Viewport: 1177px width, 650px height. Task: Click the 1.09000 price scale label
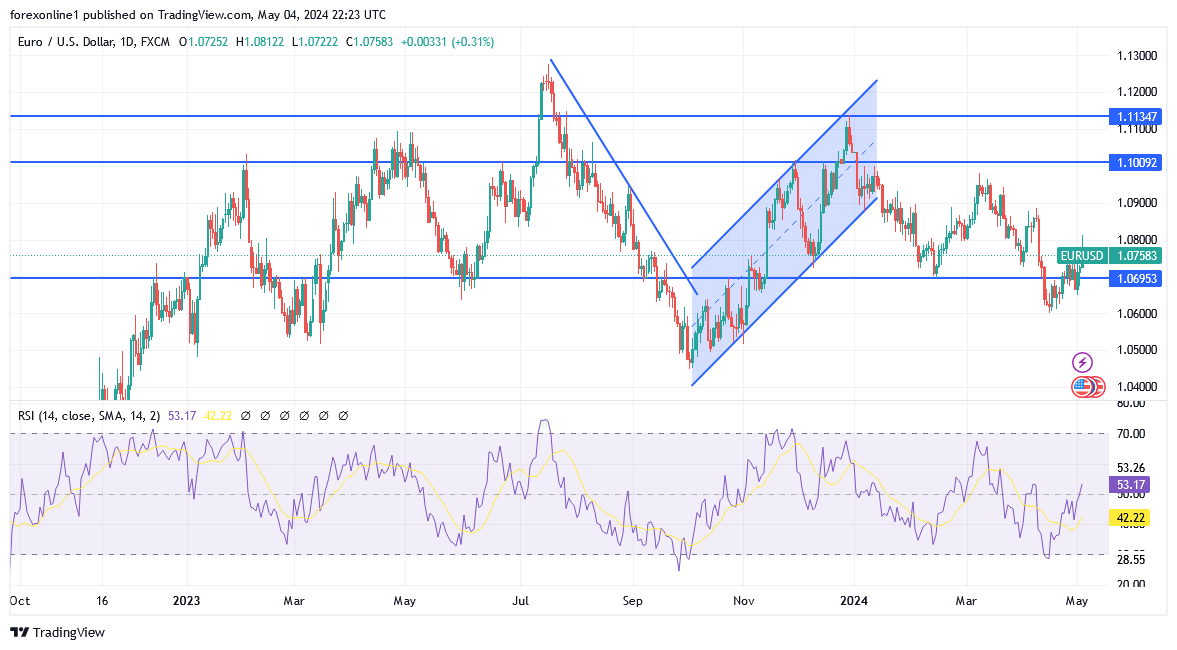(1136, 203)
